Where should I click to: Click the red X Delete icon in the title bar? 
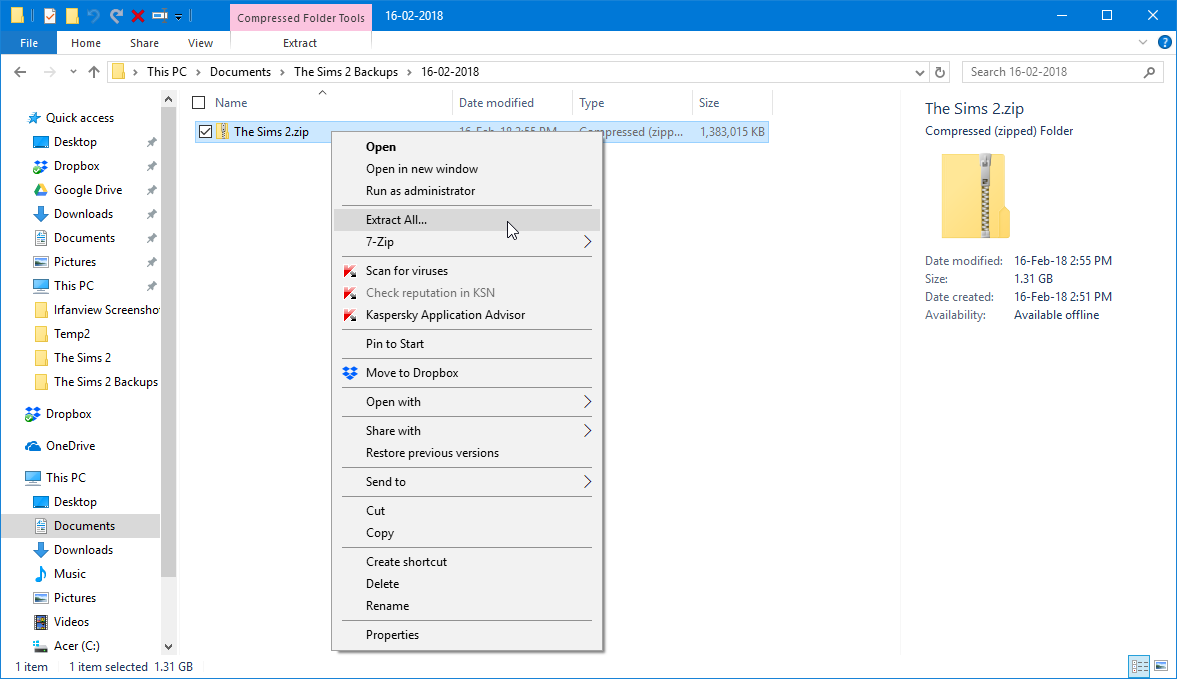point(138,15)
